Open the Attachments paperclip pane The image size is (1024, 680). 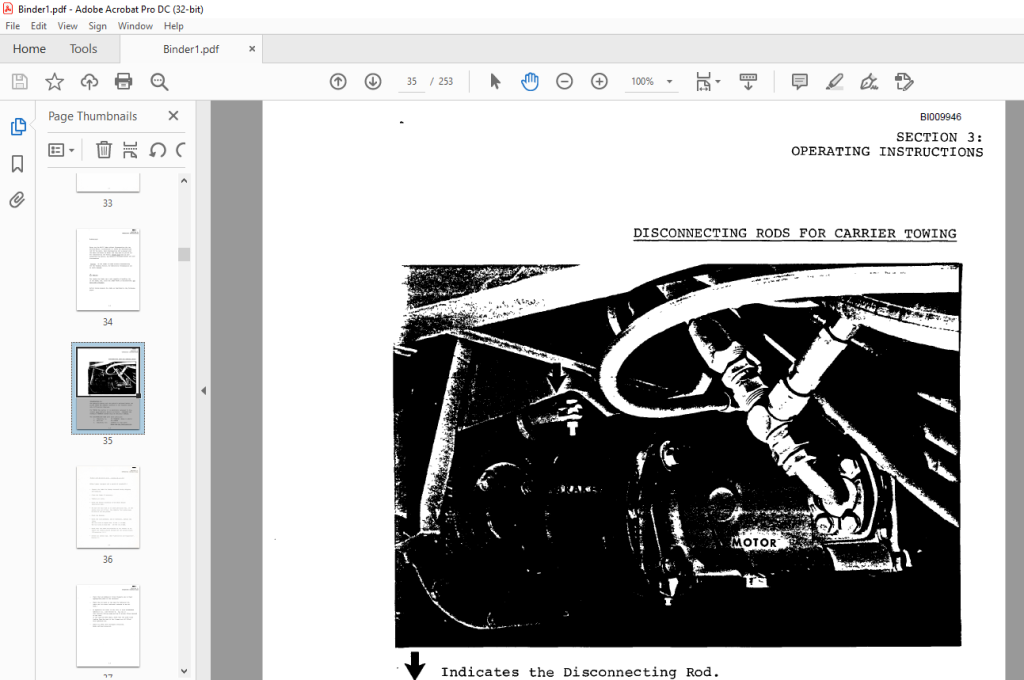[x=18, y=200]
